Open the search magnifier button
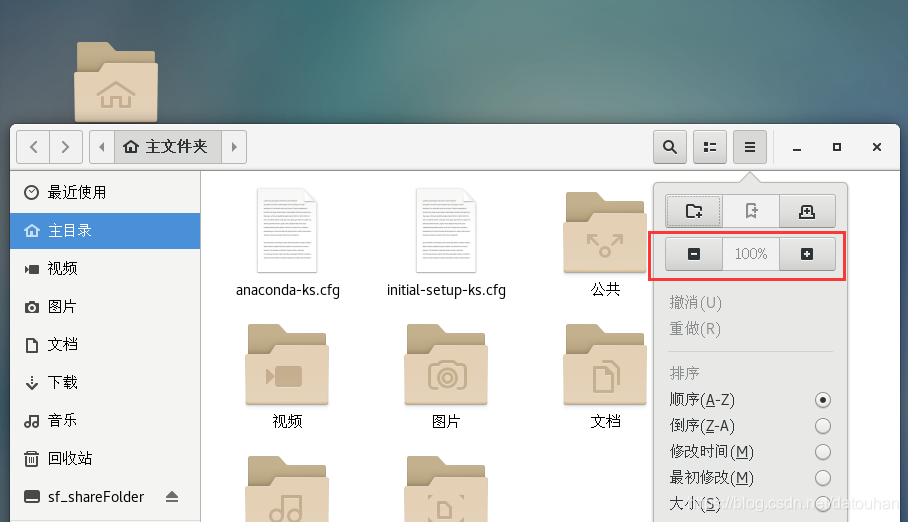 [670, 147]
